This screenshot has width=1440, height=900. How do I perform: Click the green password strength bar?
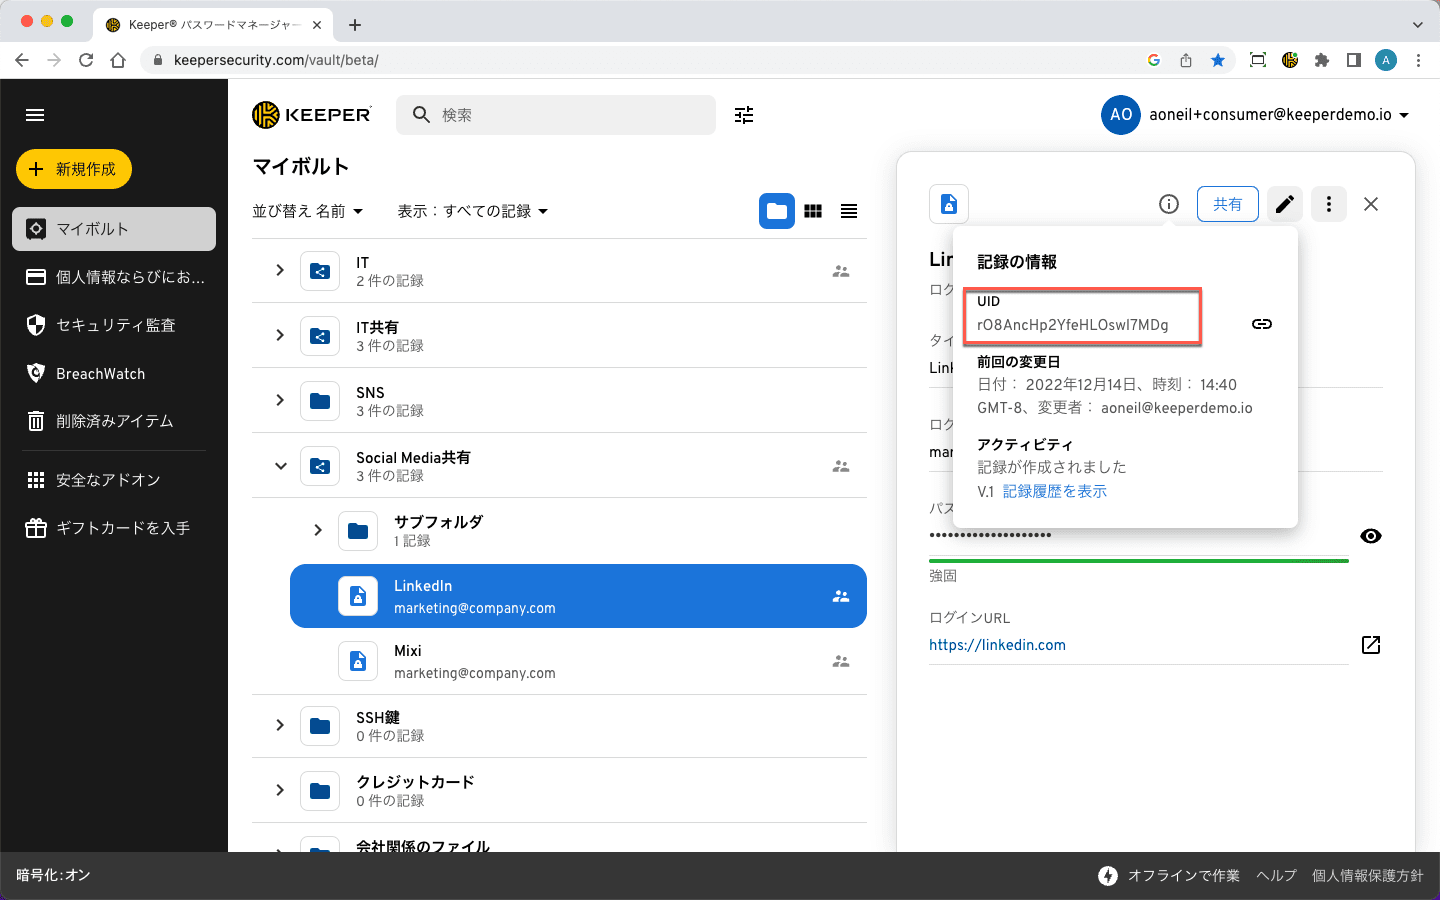tap(1138, 561)
